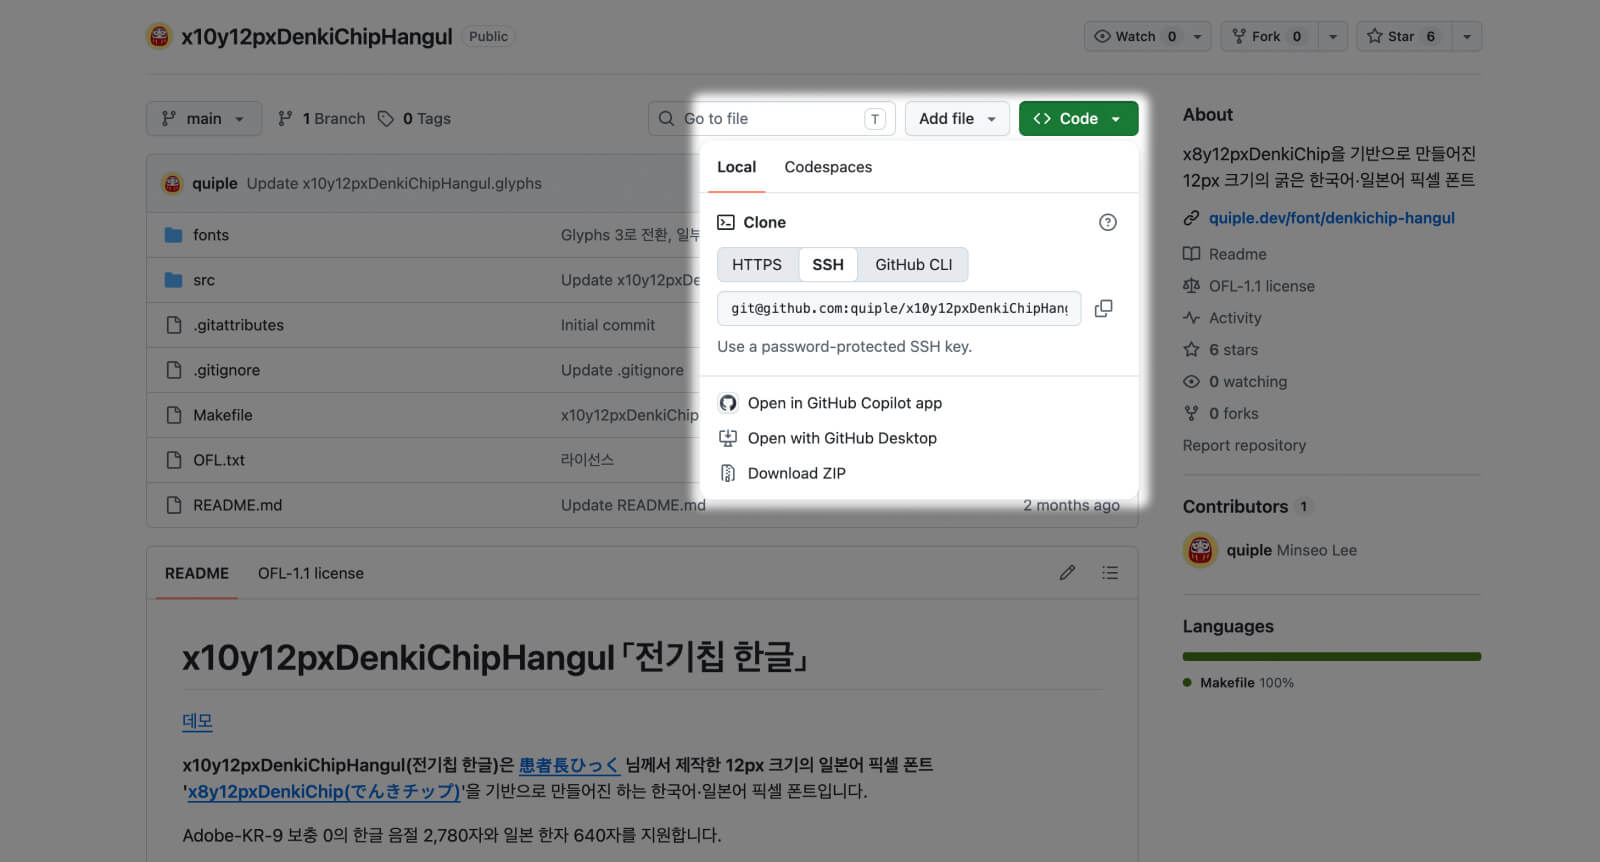This screenshot has width=1600, height=862.
Task: Click the OFL.txt file icon
Action: 174,460
